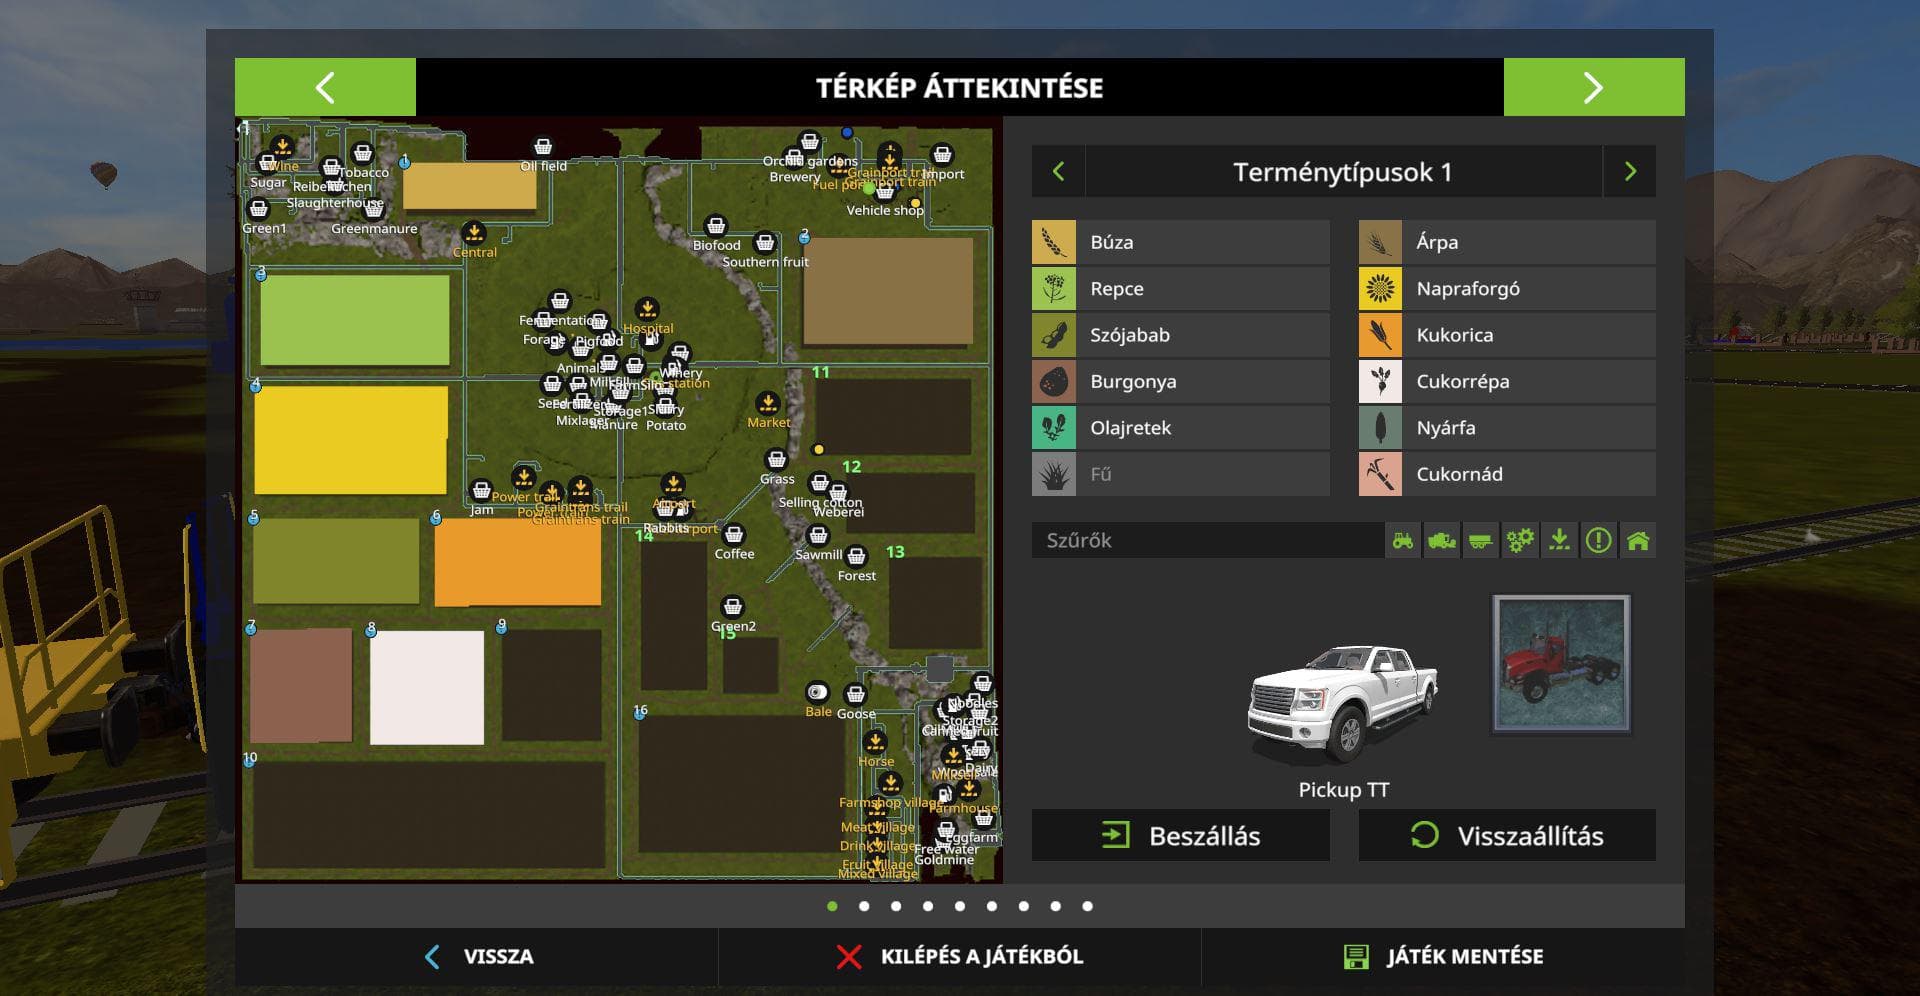Screen dimensions: 1920x996
Task: Toggle Napraforgó crop overlay
Action: pyautogui.click(x=1507, y=289)
